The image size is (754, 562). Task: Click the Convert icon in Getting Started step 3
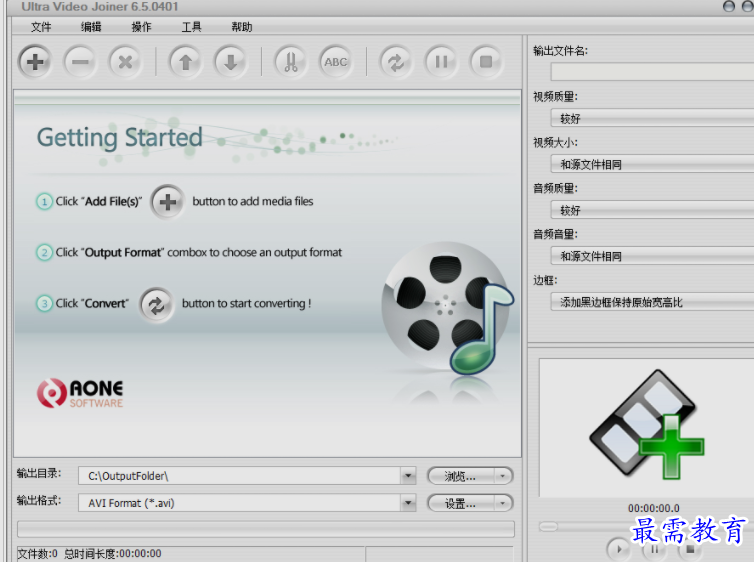156,305
